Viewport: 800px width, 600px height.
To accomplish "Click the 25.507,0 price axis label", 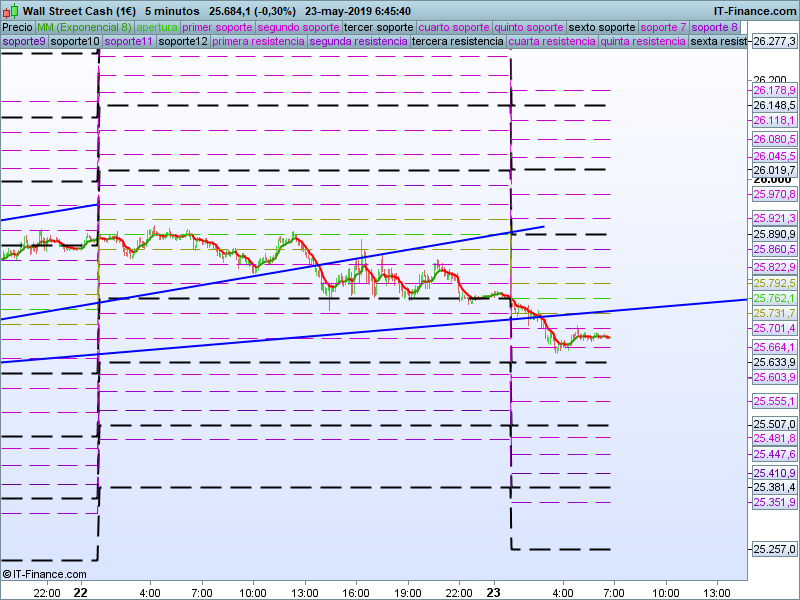I will pyautogui.click(x=774, y=424).
